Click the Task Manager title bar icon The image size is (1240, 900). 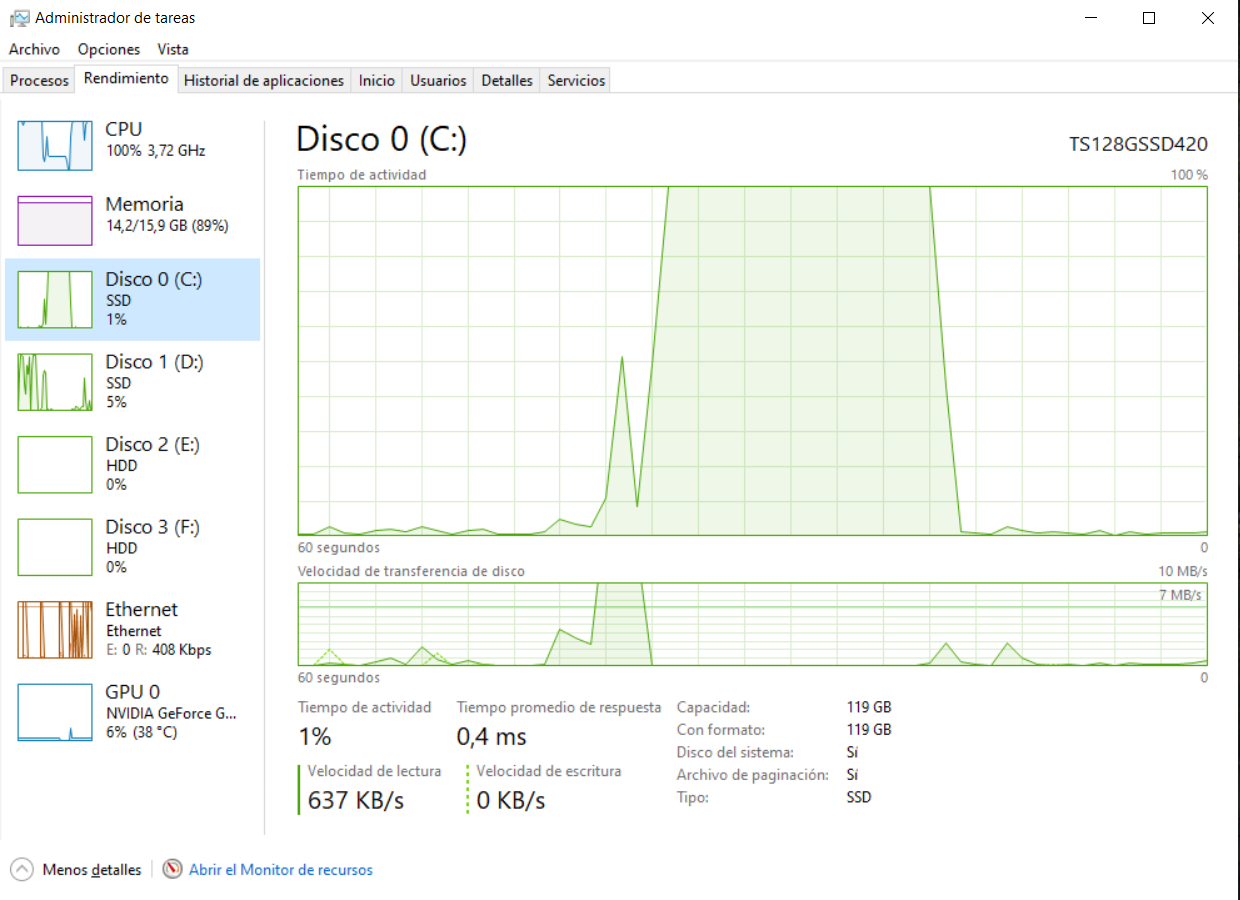pos(18,17)
